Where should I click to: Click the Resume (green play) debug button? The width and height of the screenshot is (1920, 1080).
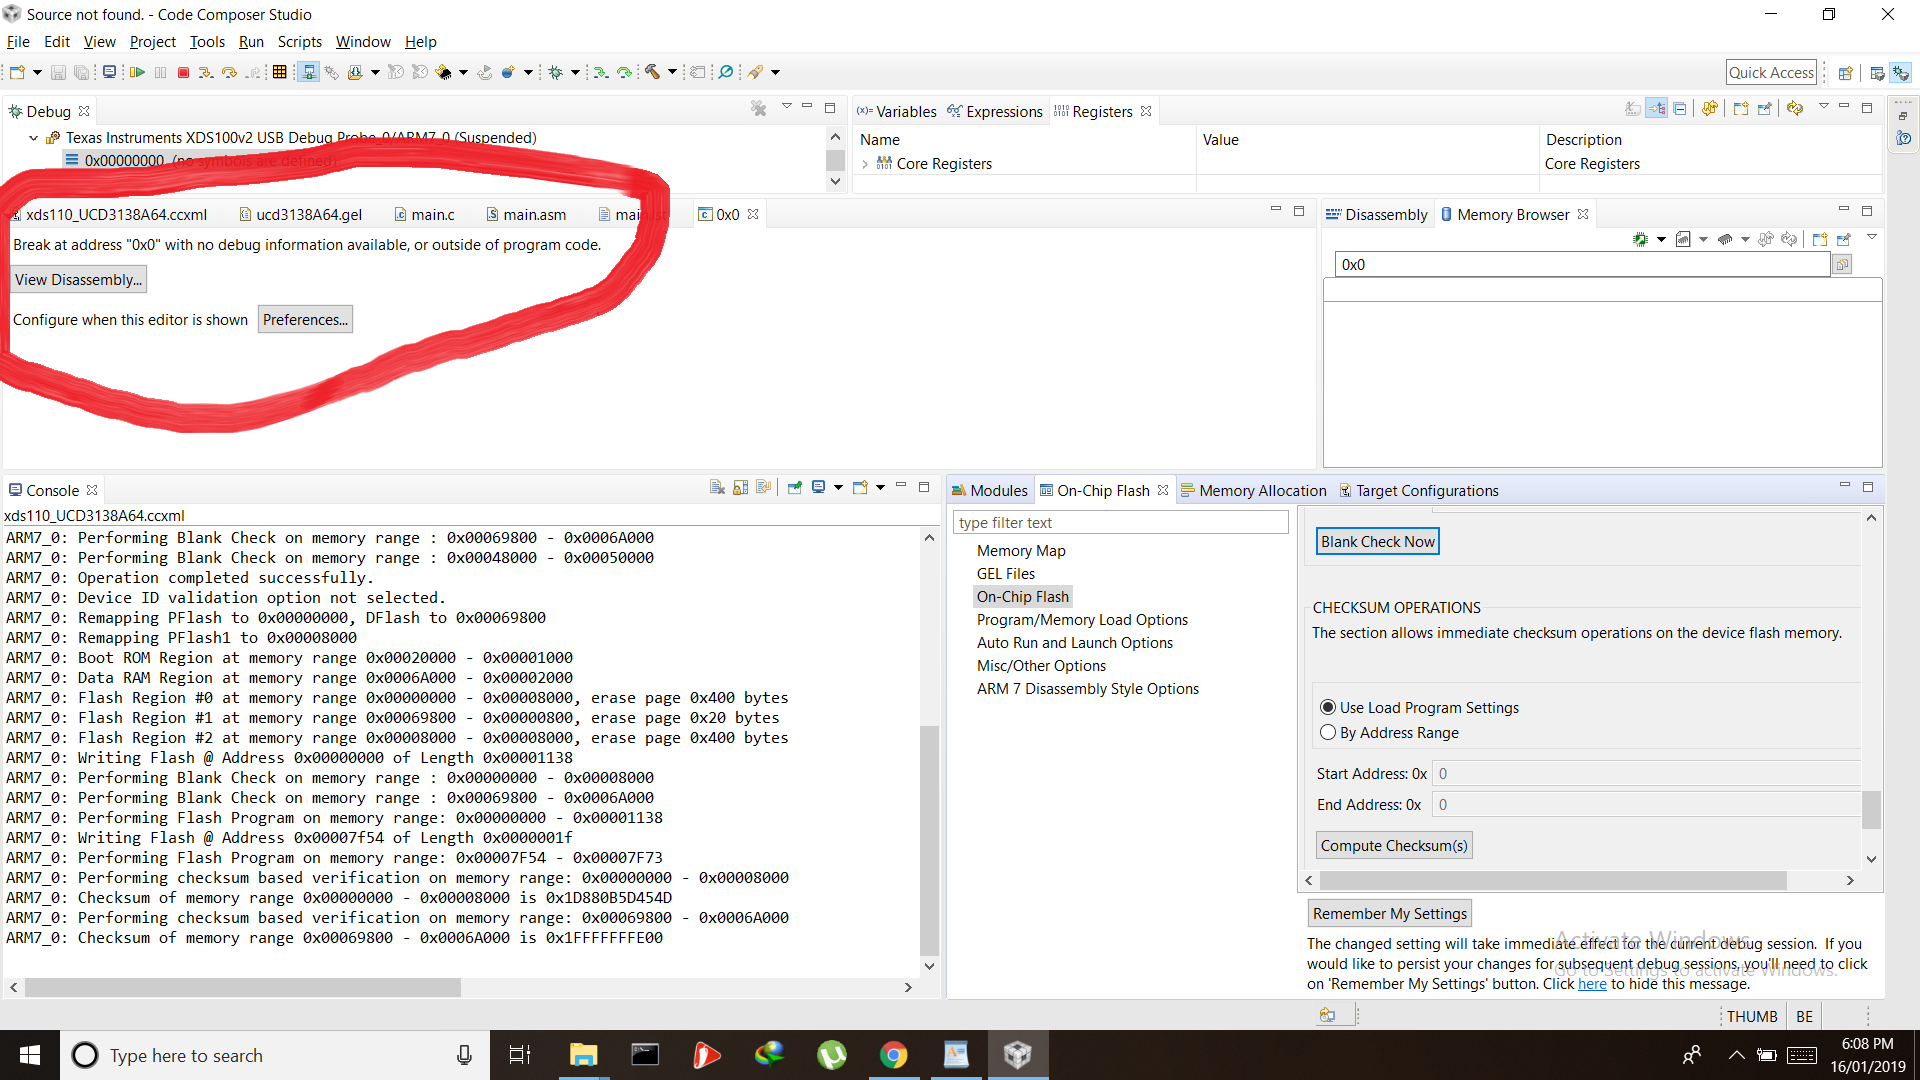pyautogui.click(x=137, y=72)
